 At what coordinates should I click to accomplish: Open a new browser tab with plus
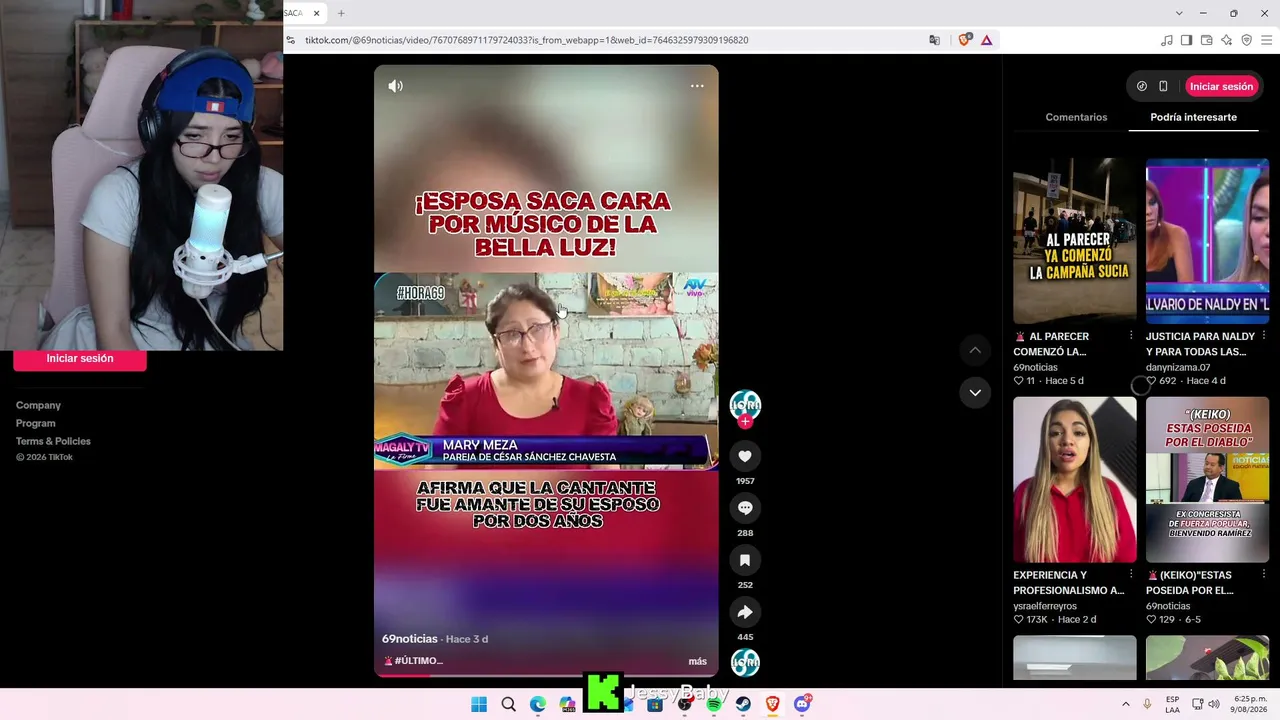tap(341, 13)
